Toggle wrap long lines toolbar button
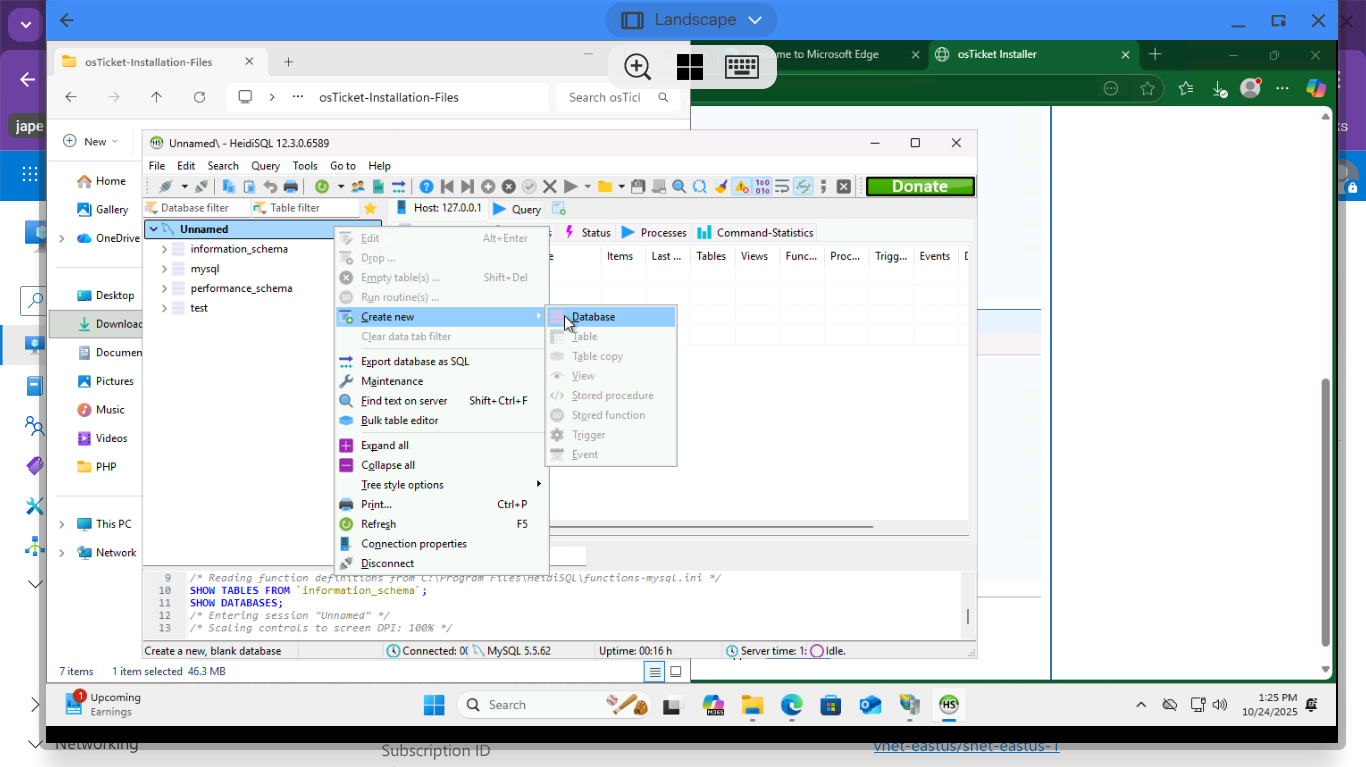This screenshot has height=767, width=1366. point(782,186)
